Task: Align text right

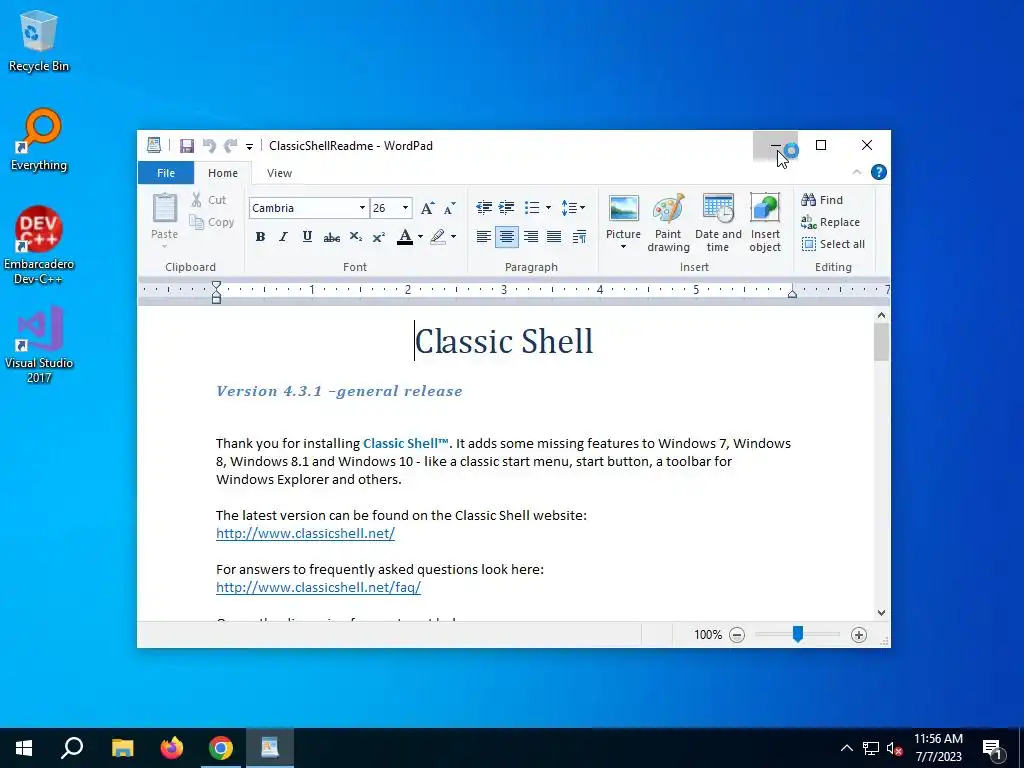Action: (x=531, y=236)
